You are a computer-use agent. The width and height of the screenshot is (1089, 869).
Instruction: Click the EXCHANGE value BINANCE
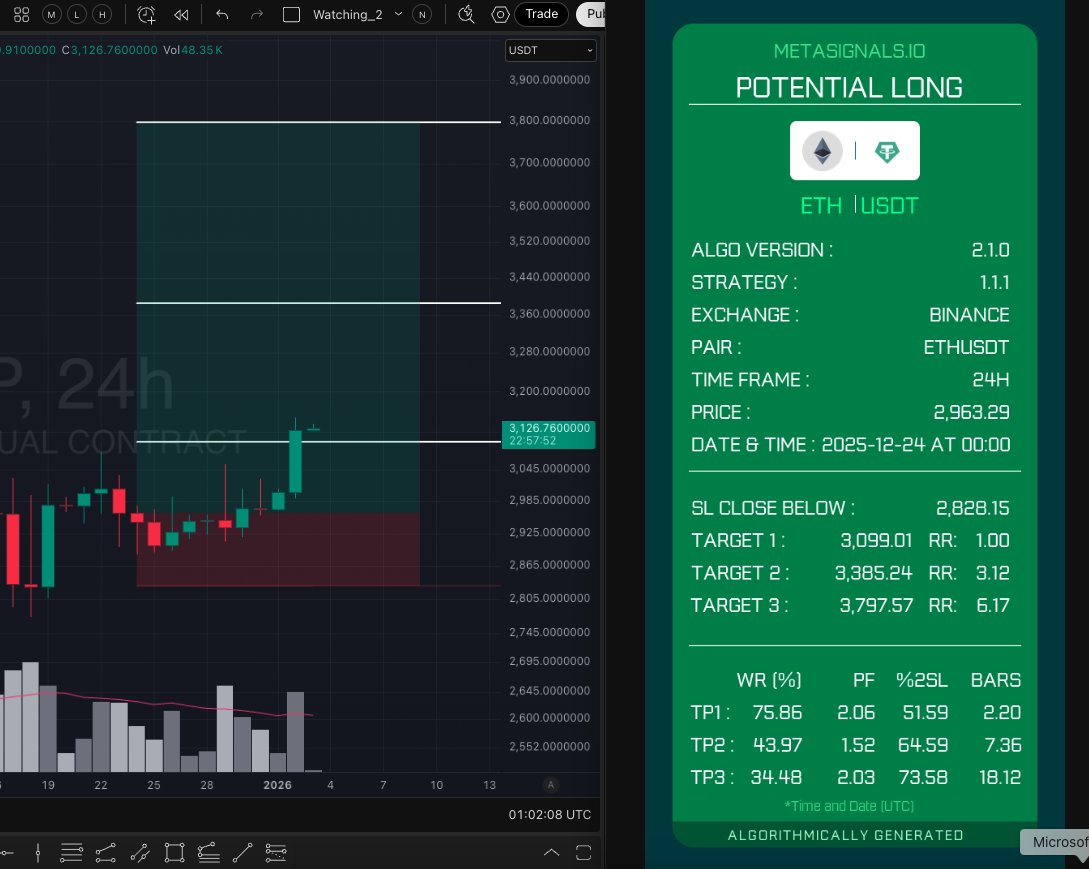pos(969,315)
